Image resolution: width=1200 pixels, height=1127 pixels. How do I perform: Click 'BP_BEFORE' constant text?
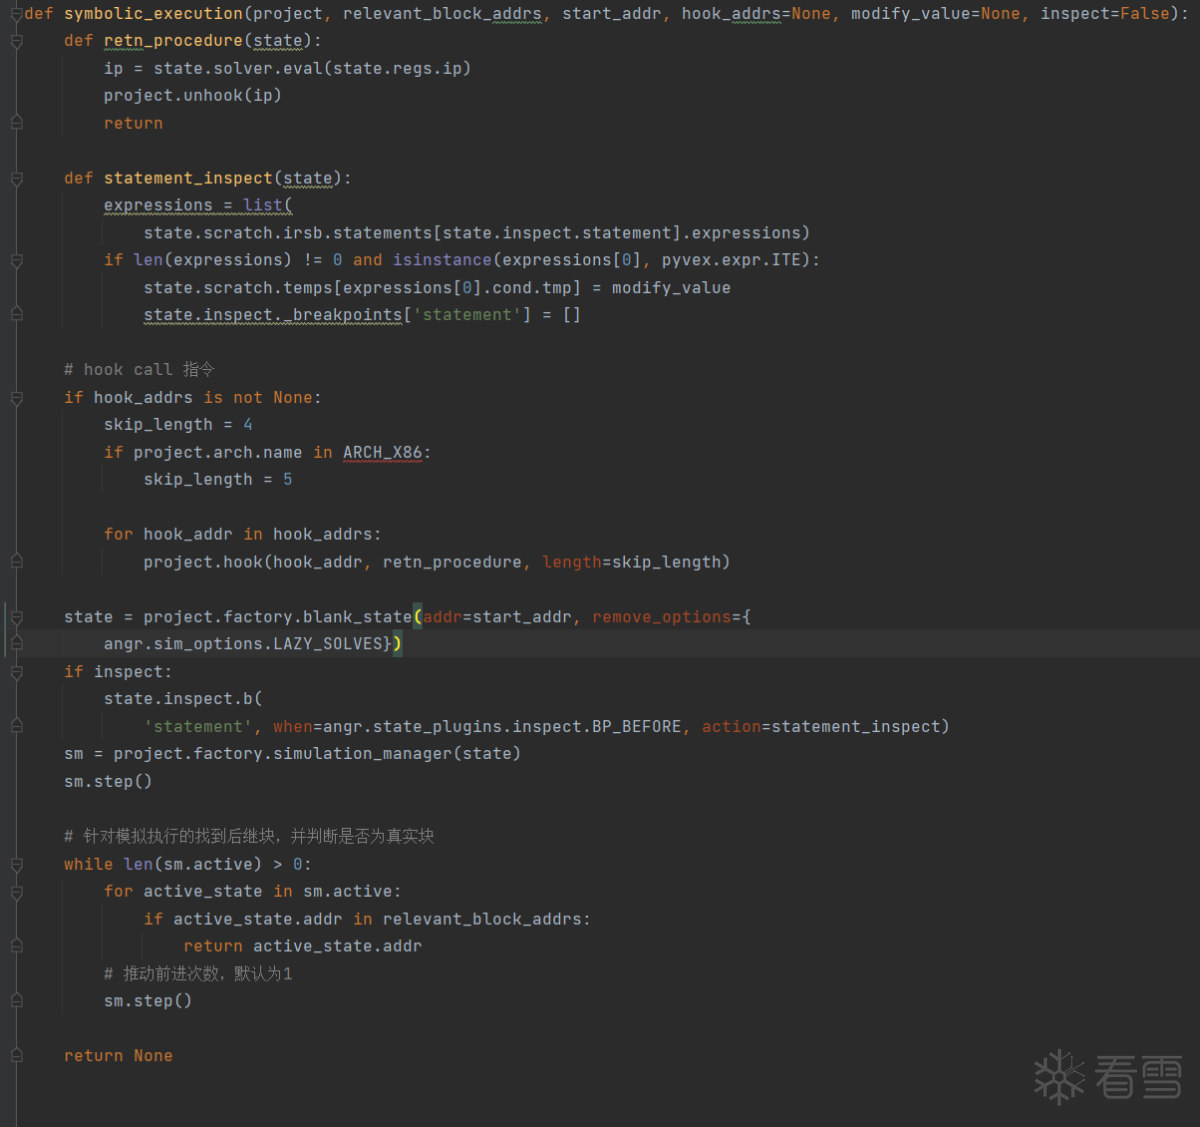click(636, 727)
